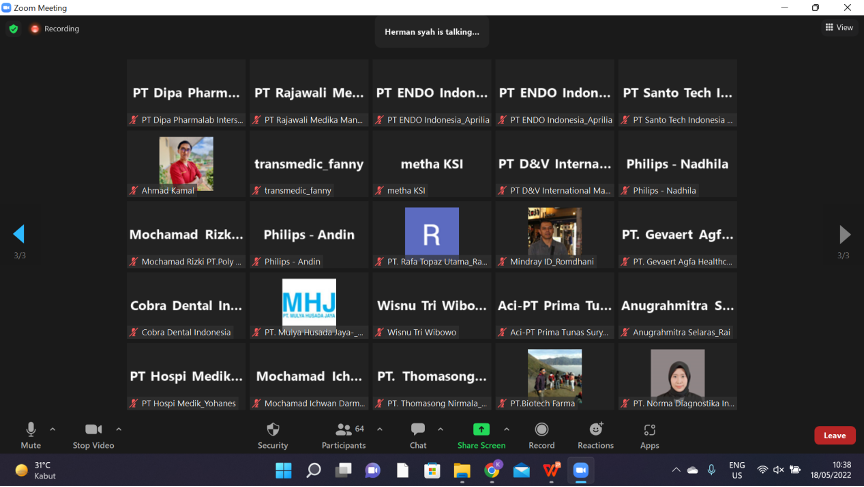This screenshot has width=864, height=487.
Task: Select the PT Hospi Medik_Yohanes tile
Action: click(x=186, y=376)
